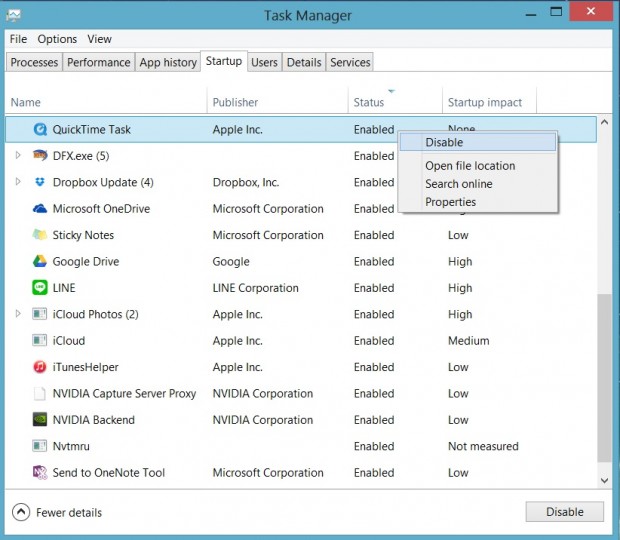
Task: Click the DFX.exe program icon
Action: pos(40,155)
